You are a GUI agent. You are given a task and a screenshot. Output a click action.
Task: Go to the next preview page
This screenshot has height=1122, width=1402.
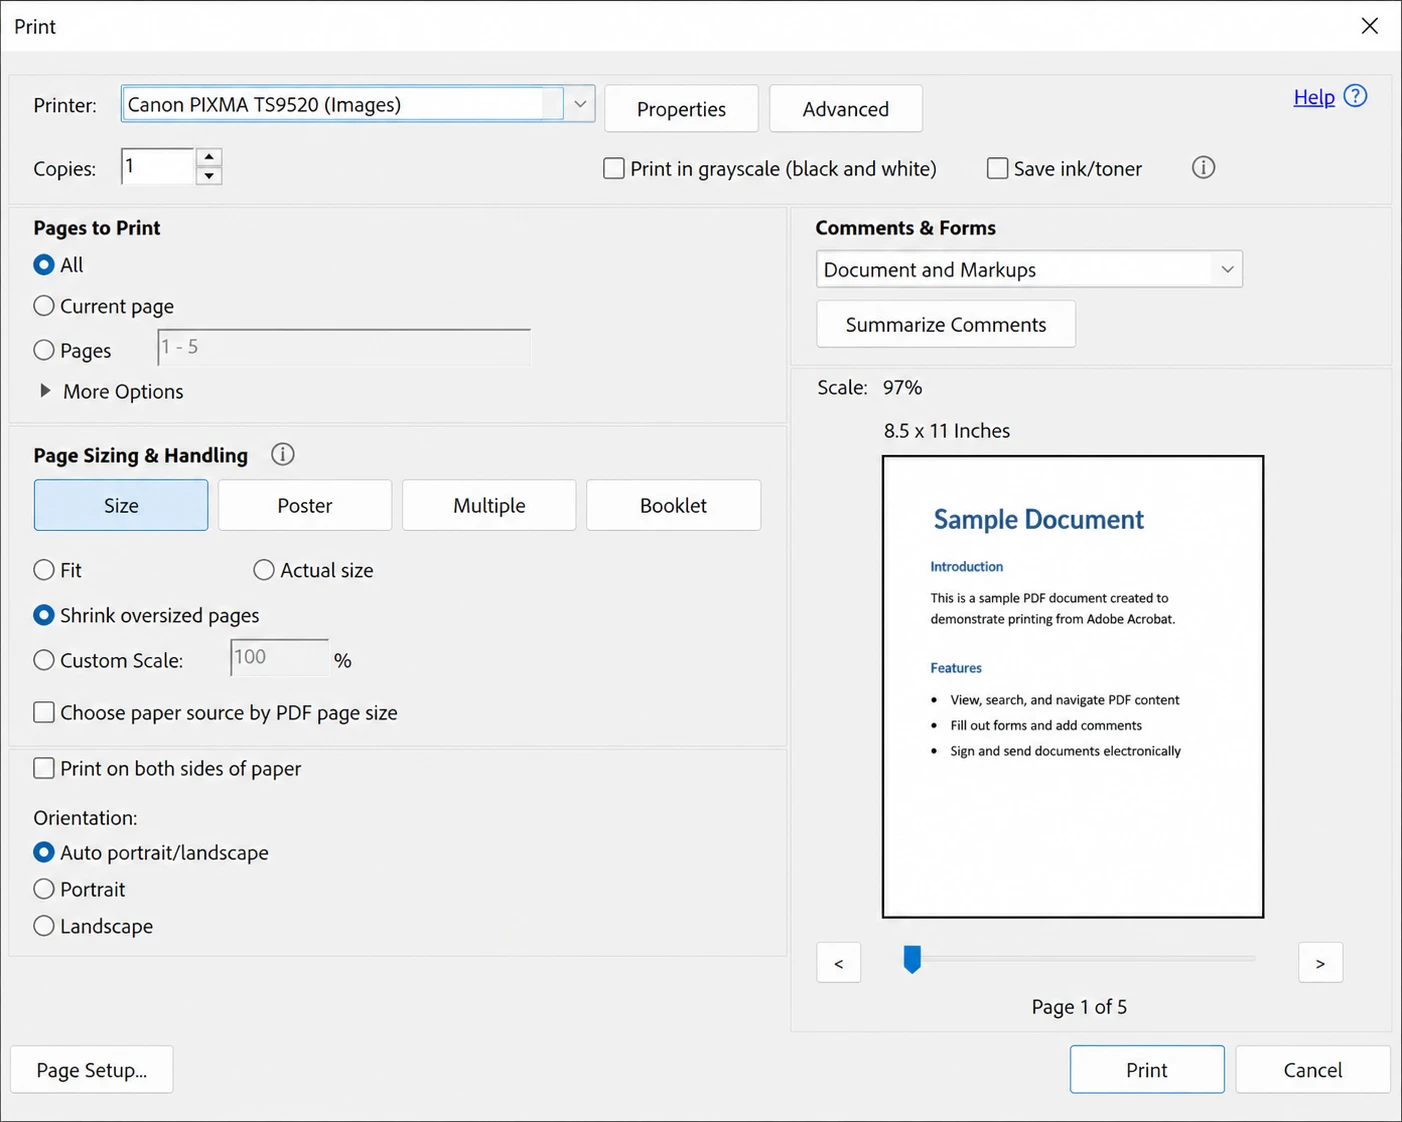1320,963
